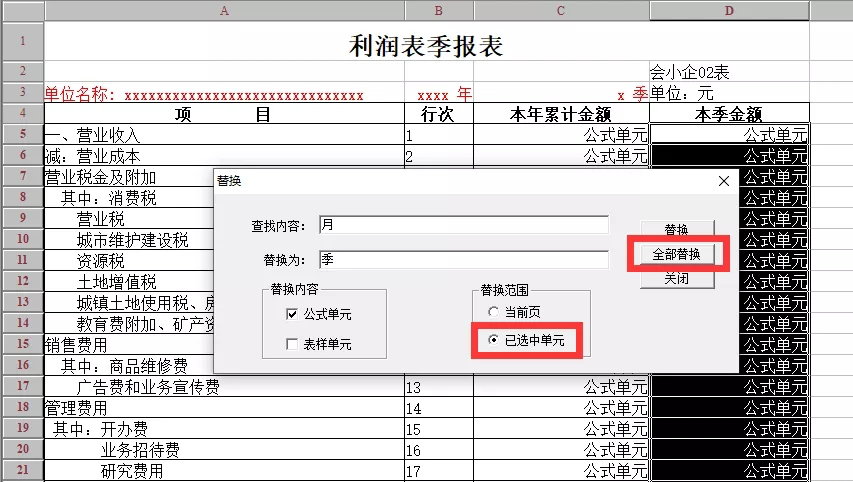
Task: Select column A header
Action: coord(224,10)
